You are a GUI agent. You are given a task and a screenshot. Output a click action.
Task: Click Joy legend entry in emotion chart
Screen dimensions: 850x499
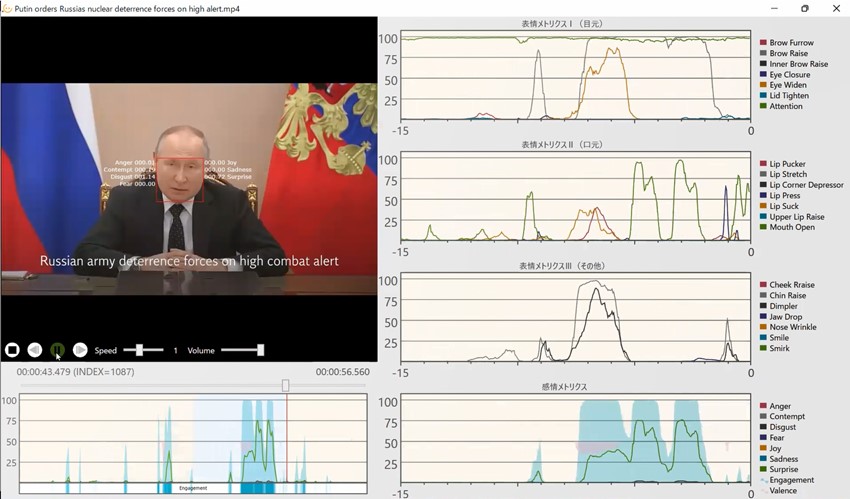[770, 448]
